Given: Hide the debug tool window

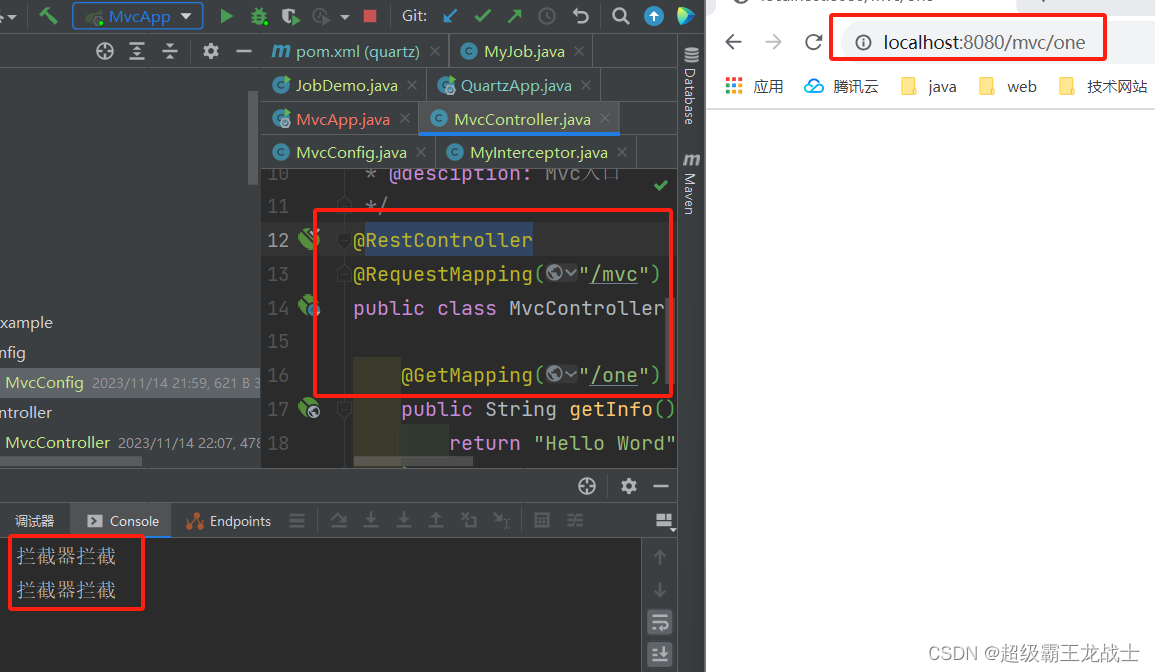Looking at the screenshot, I should pyautogui.click(x=661, y=486).
